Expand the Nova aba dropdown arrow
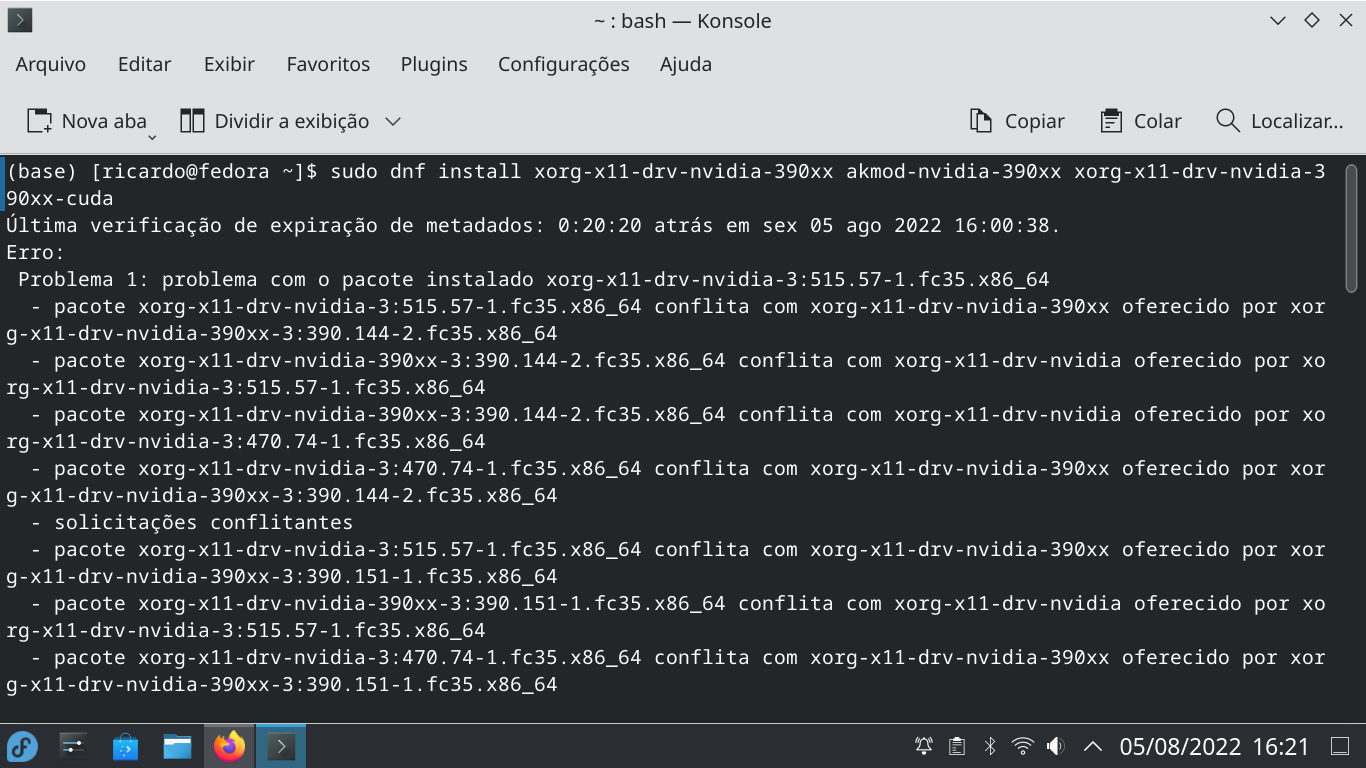1366x768 pixels. click(x=153, y=136)
